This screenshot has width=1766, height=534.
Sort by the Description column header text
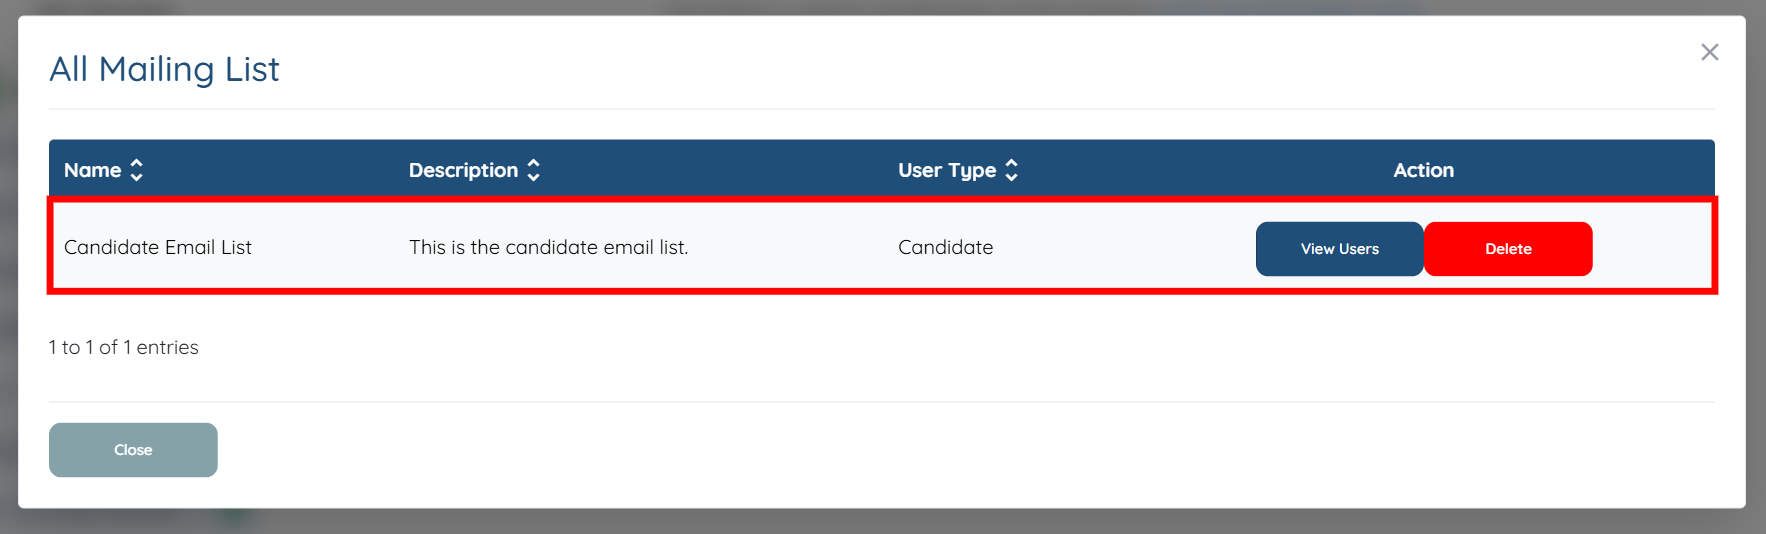point(463,170)
